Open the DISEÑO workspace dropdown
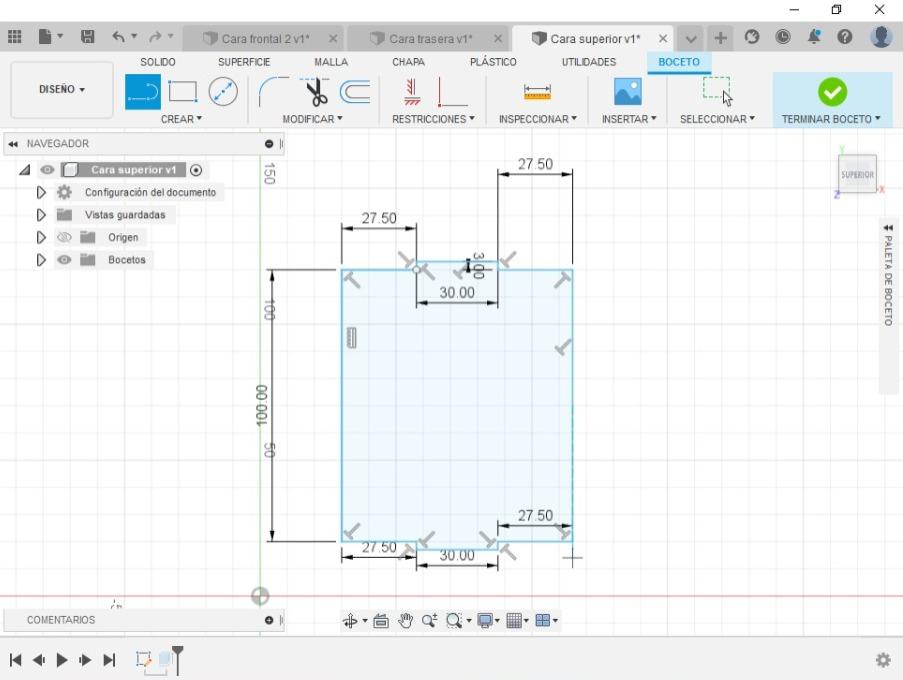Screen dimensions: 903x680 pyautogui.click(x=62, y=89)
